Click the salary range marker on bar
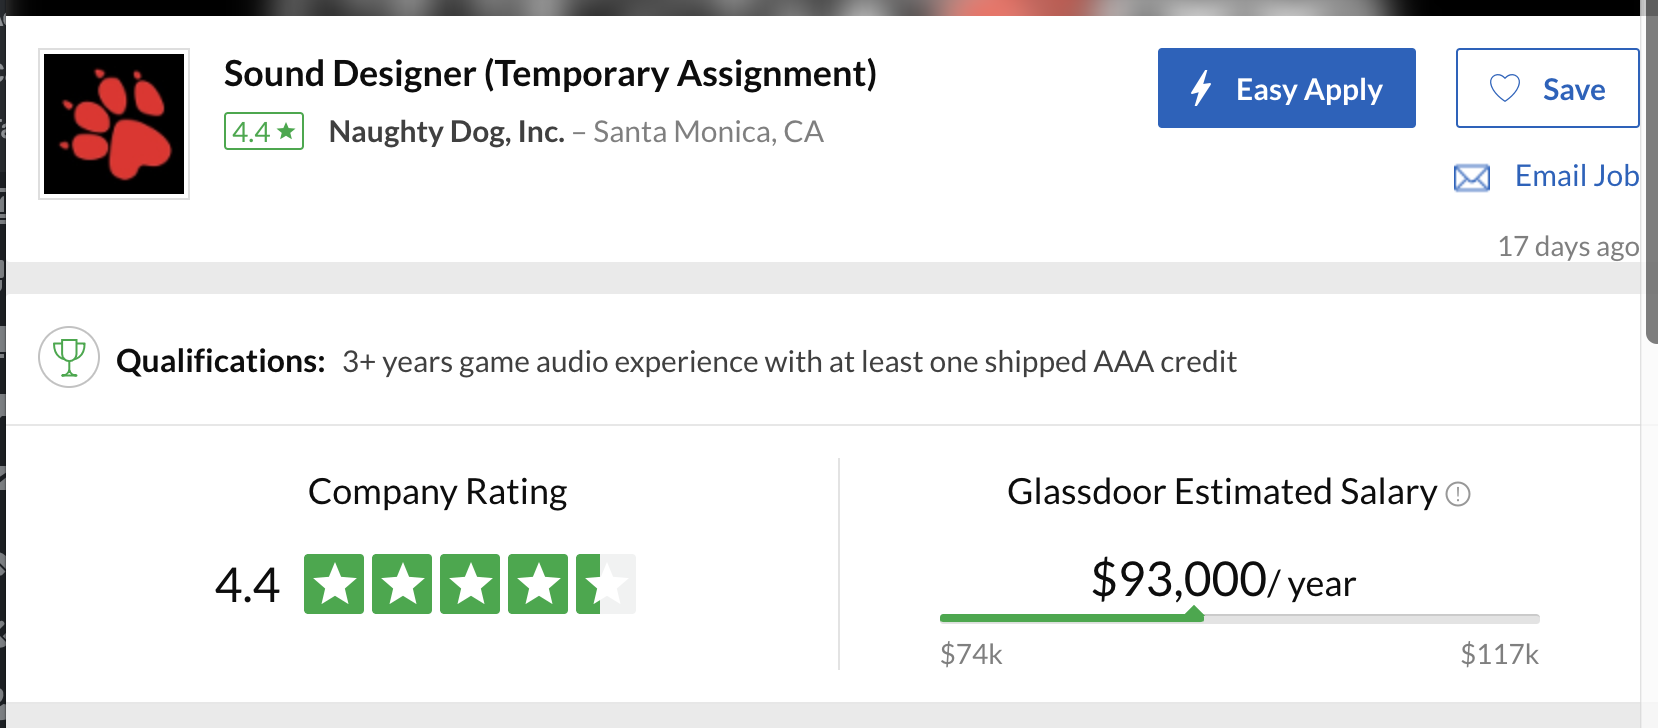This screenshot has height=728, width=1658. tap(1193, 615)
